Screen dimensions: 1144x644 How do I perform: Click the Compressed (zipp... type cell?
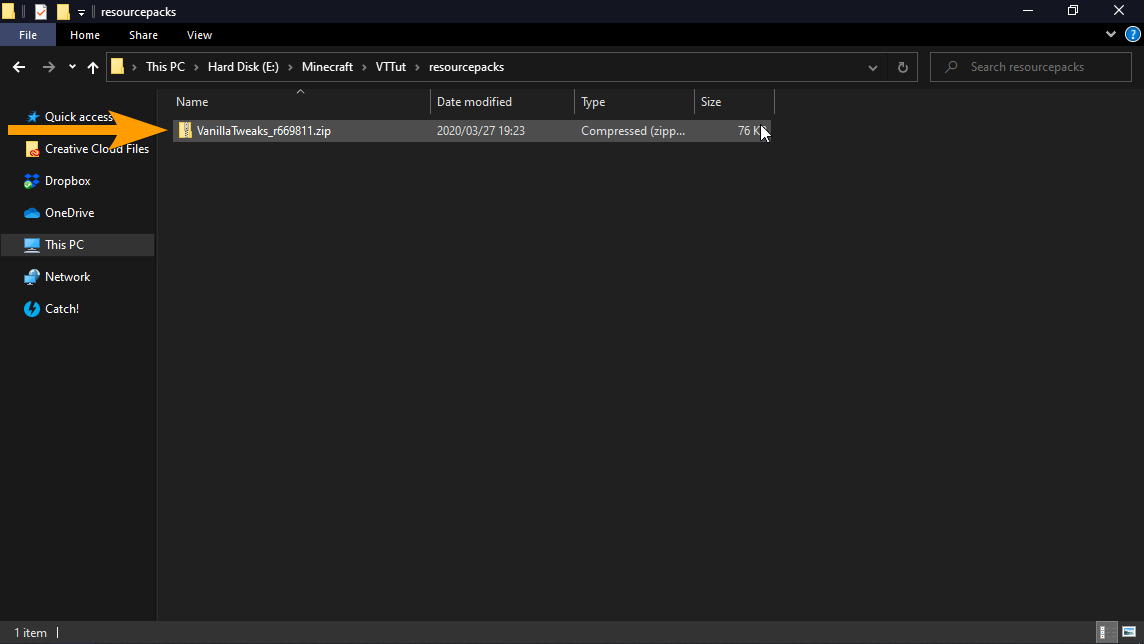pos(633,131)
